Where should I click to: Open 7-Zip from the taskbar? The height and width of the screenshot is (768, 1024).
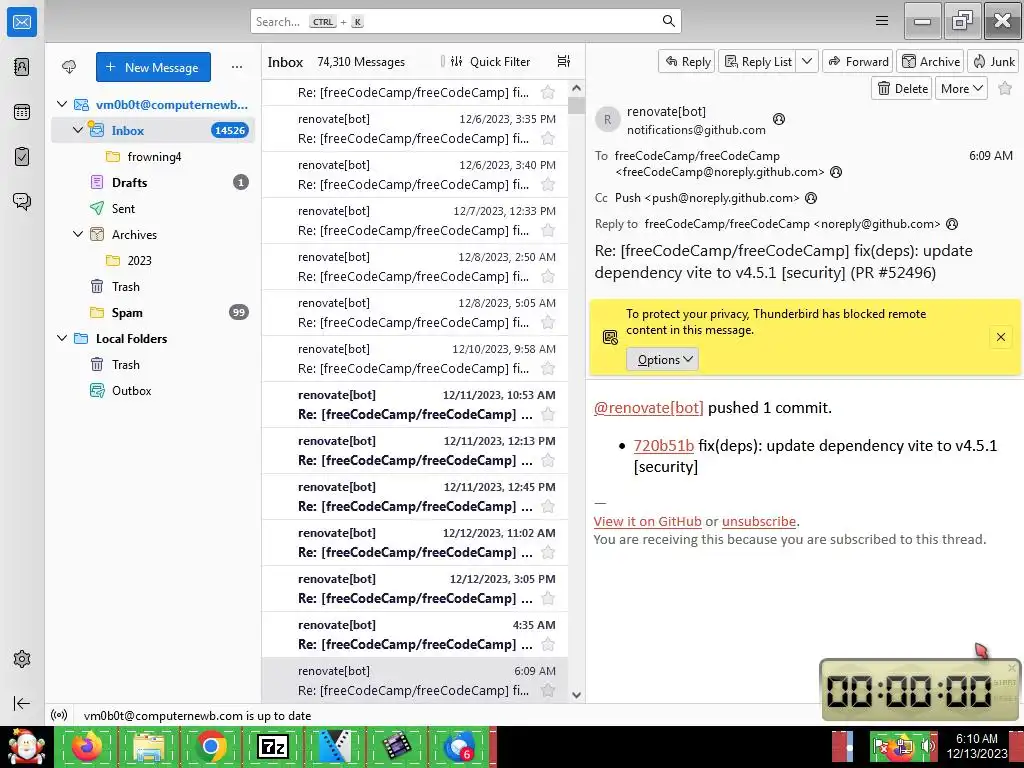[x=273, y=746]
